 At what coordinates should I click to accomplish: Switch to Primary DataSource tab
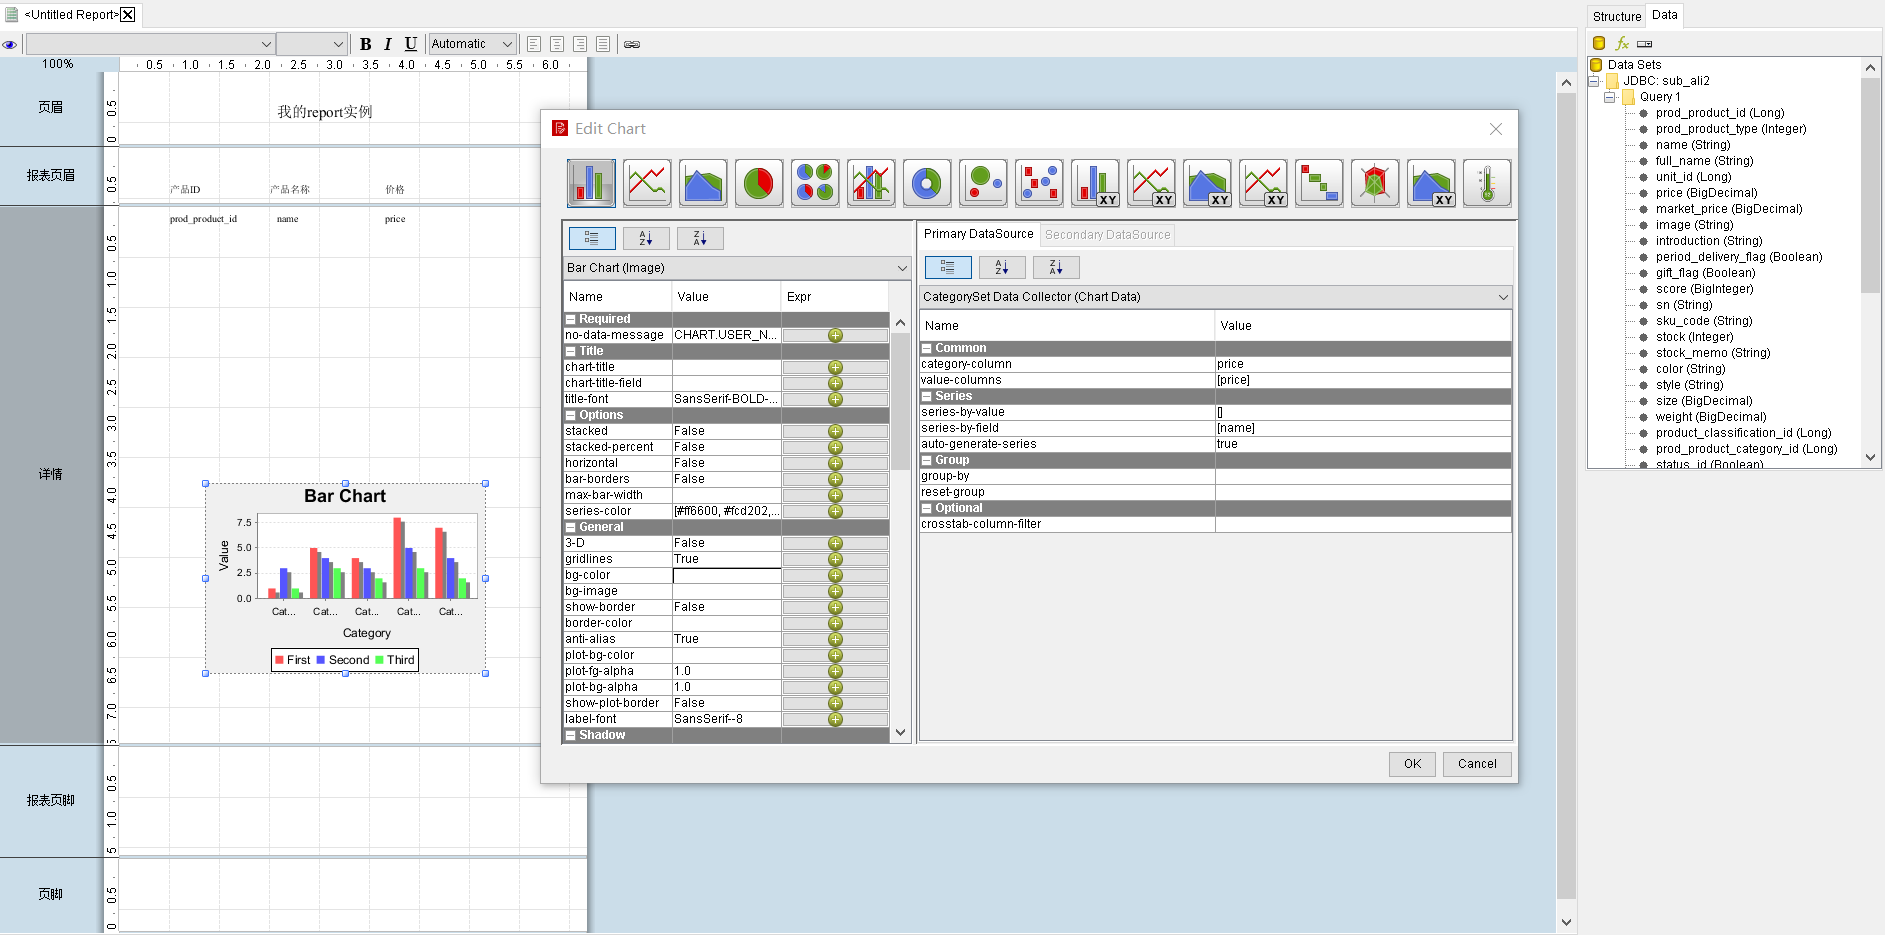point(978,234)
